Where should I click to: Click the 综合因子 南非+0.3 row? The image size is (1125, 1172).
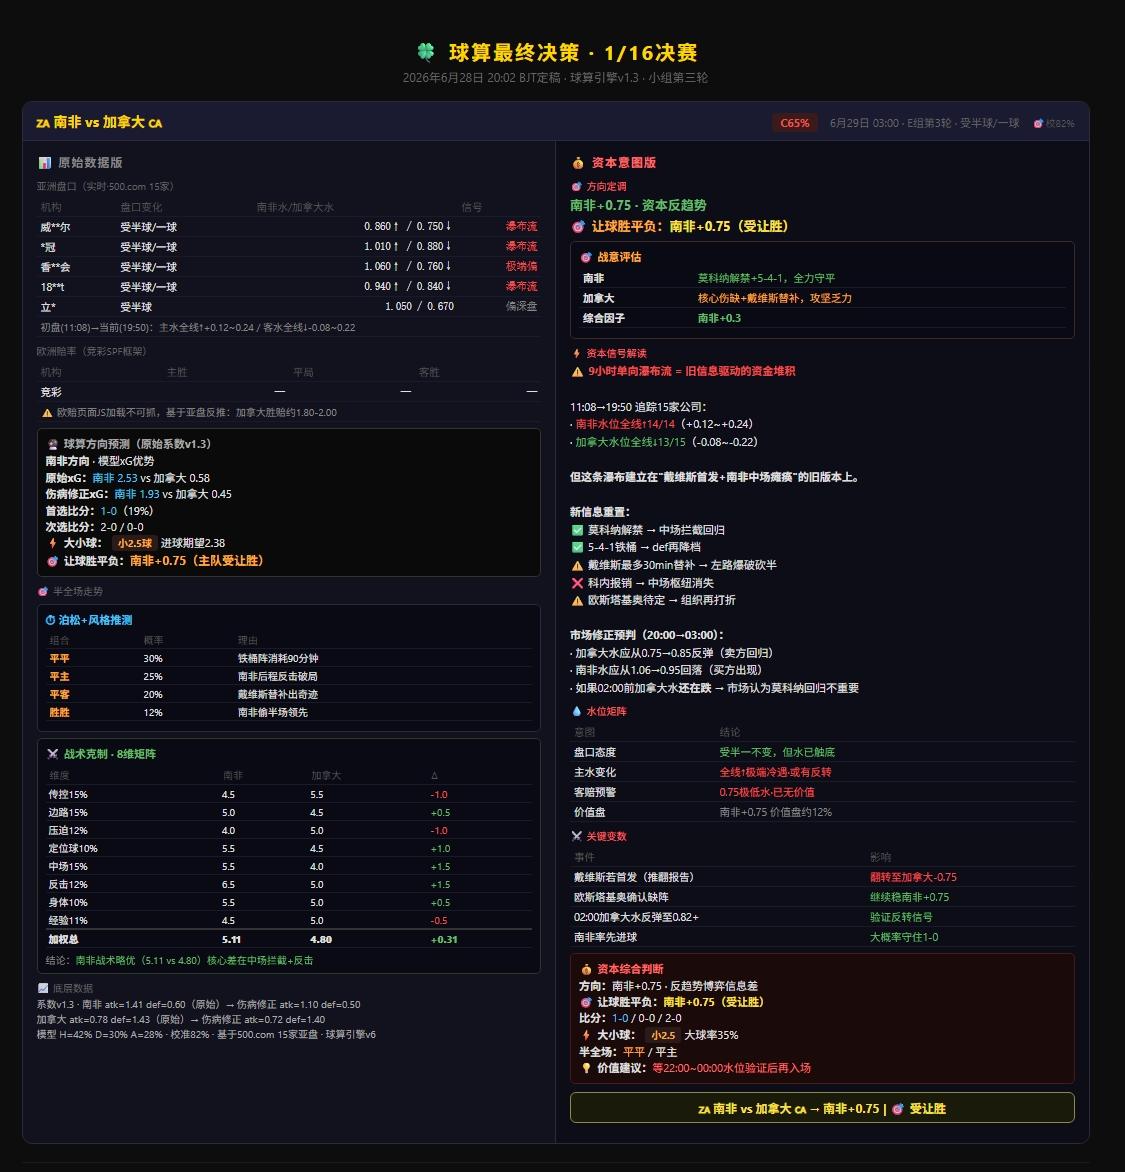point(822,318)
